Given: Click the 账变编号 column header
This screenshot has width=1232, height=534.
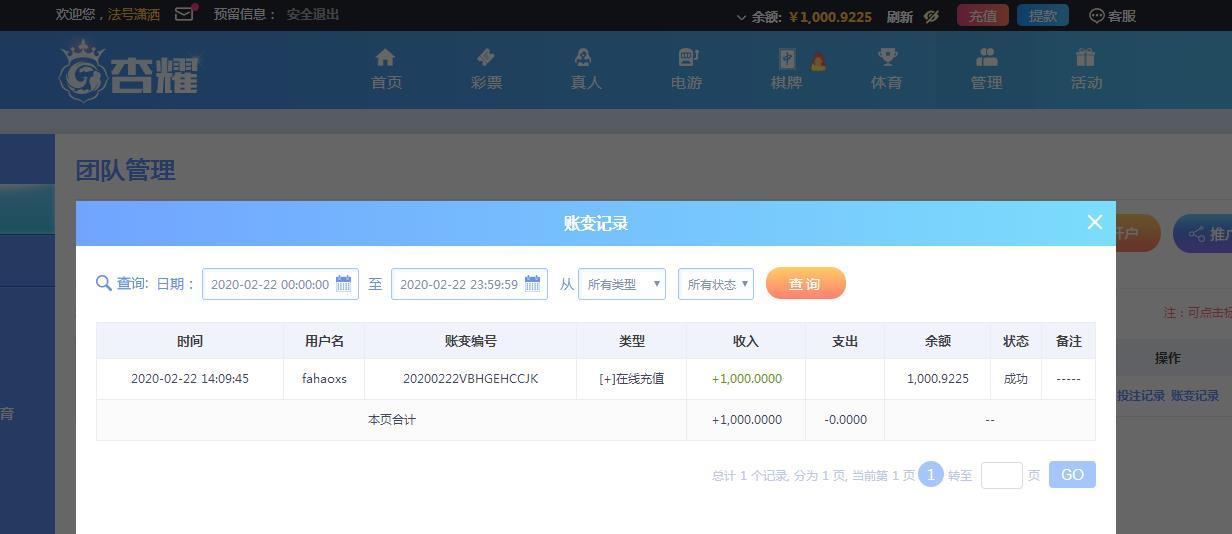Looking at the screenshot, I should [x=471, y=341].
